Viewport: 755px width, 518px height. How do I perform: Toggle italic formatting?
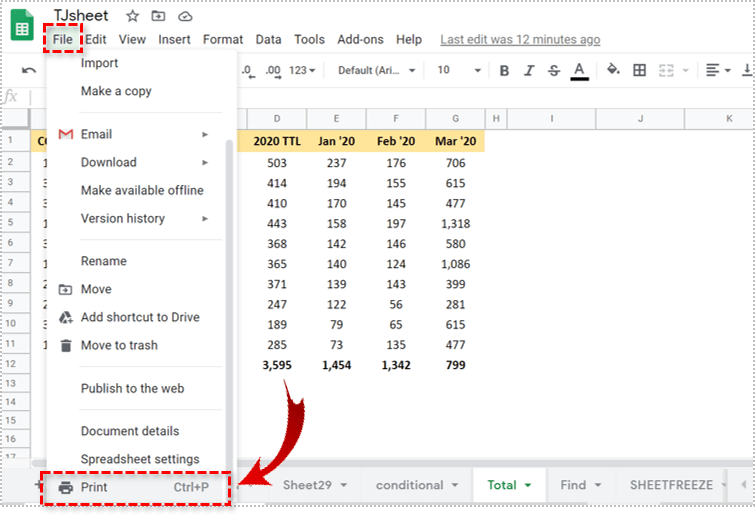(529, 70)
